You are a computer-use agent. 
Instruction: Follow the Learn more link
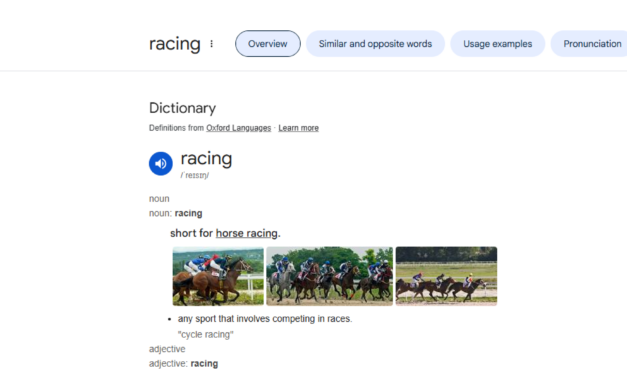[x=298, y=128]
